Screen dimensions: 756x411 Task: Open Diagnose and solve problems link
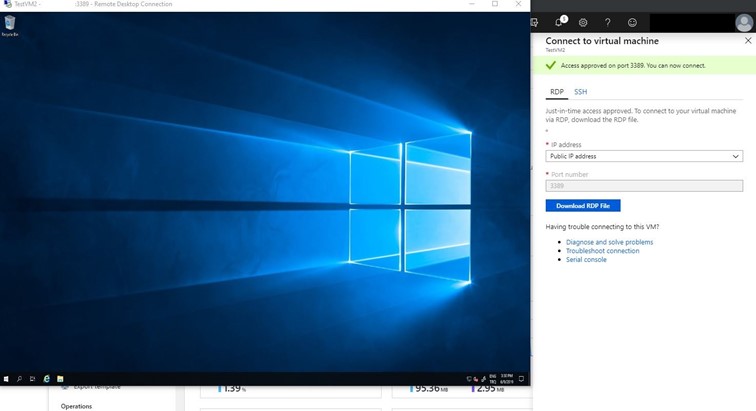click(609, 242)
